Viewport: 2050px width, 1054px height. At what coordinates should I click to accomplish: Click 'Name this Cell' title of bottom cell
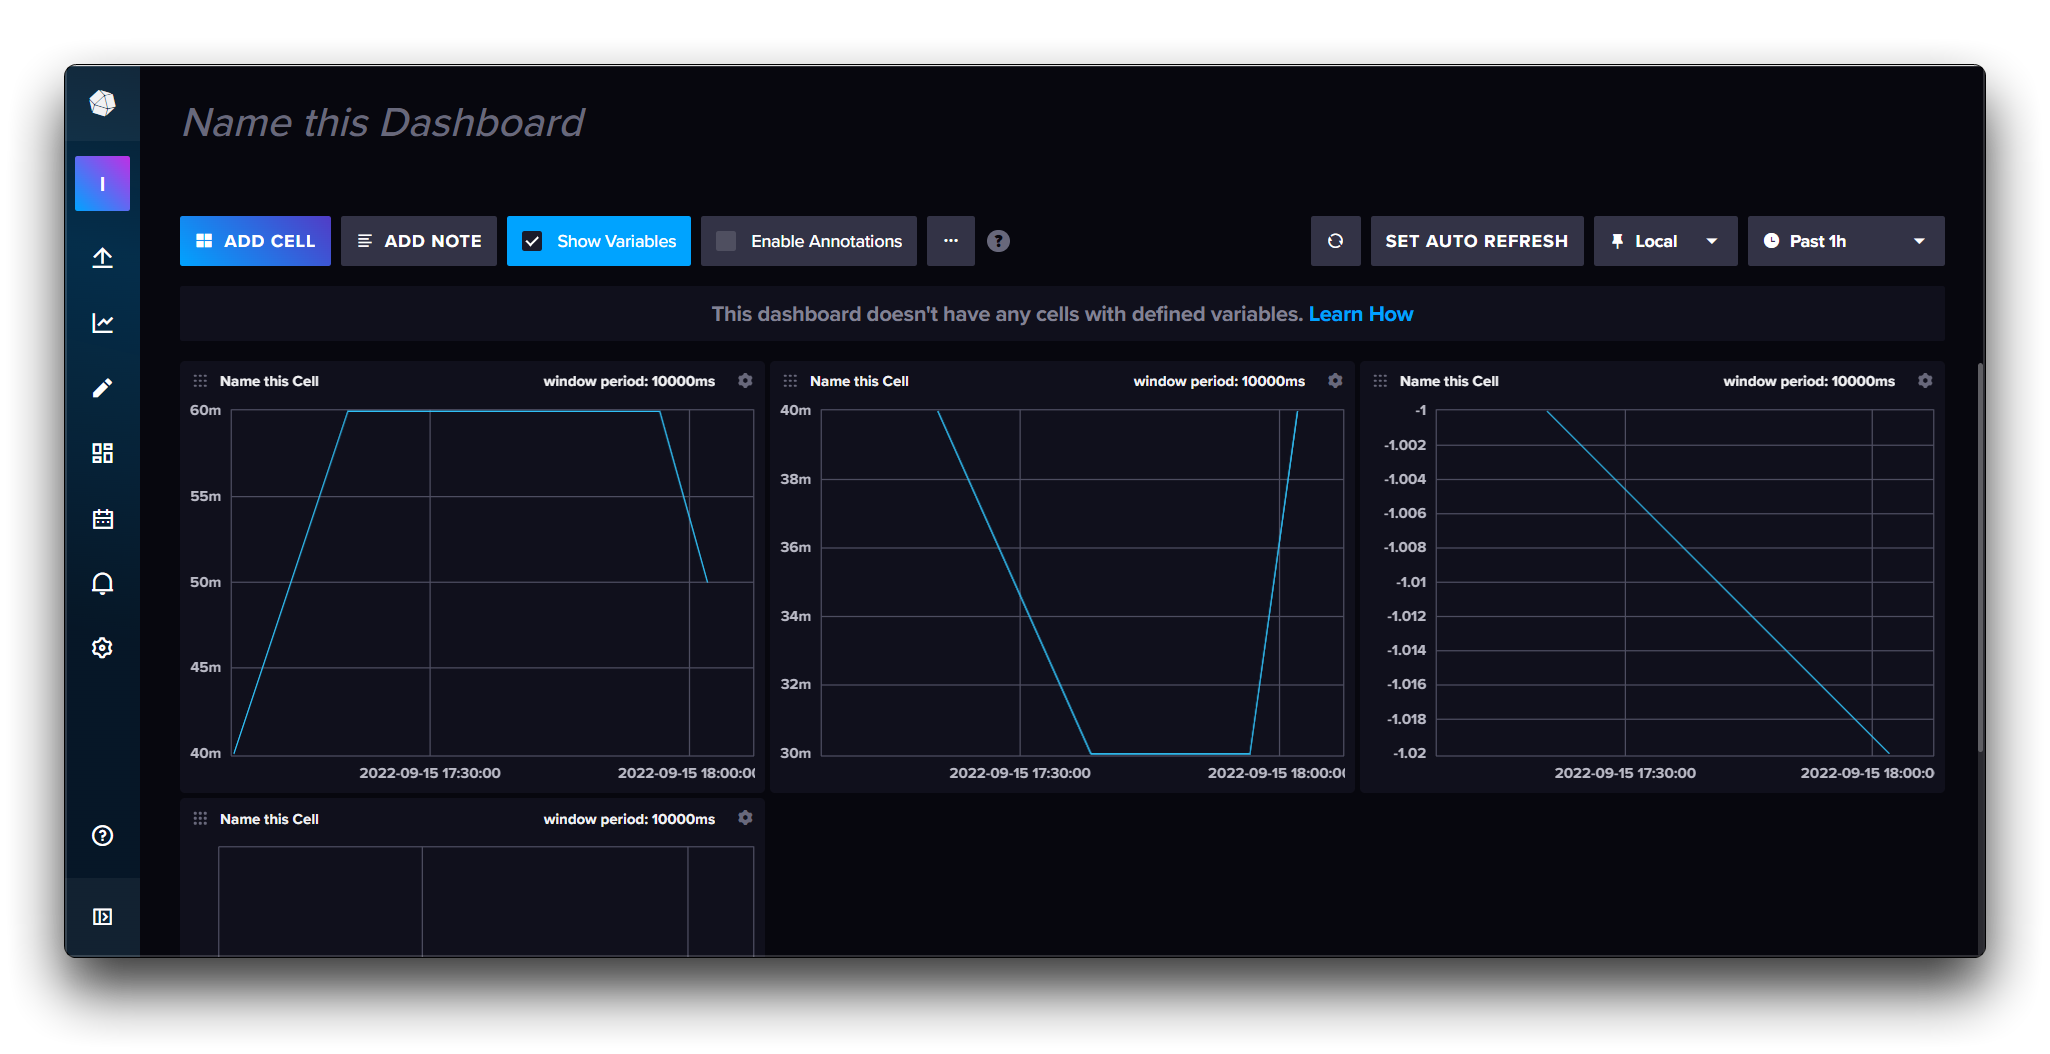269,819
